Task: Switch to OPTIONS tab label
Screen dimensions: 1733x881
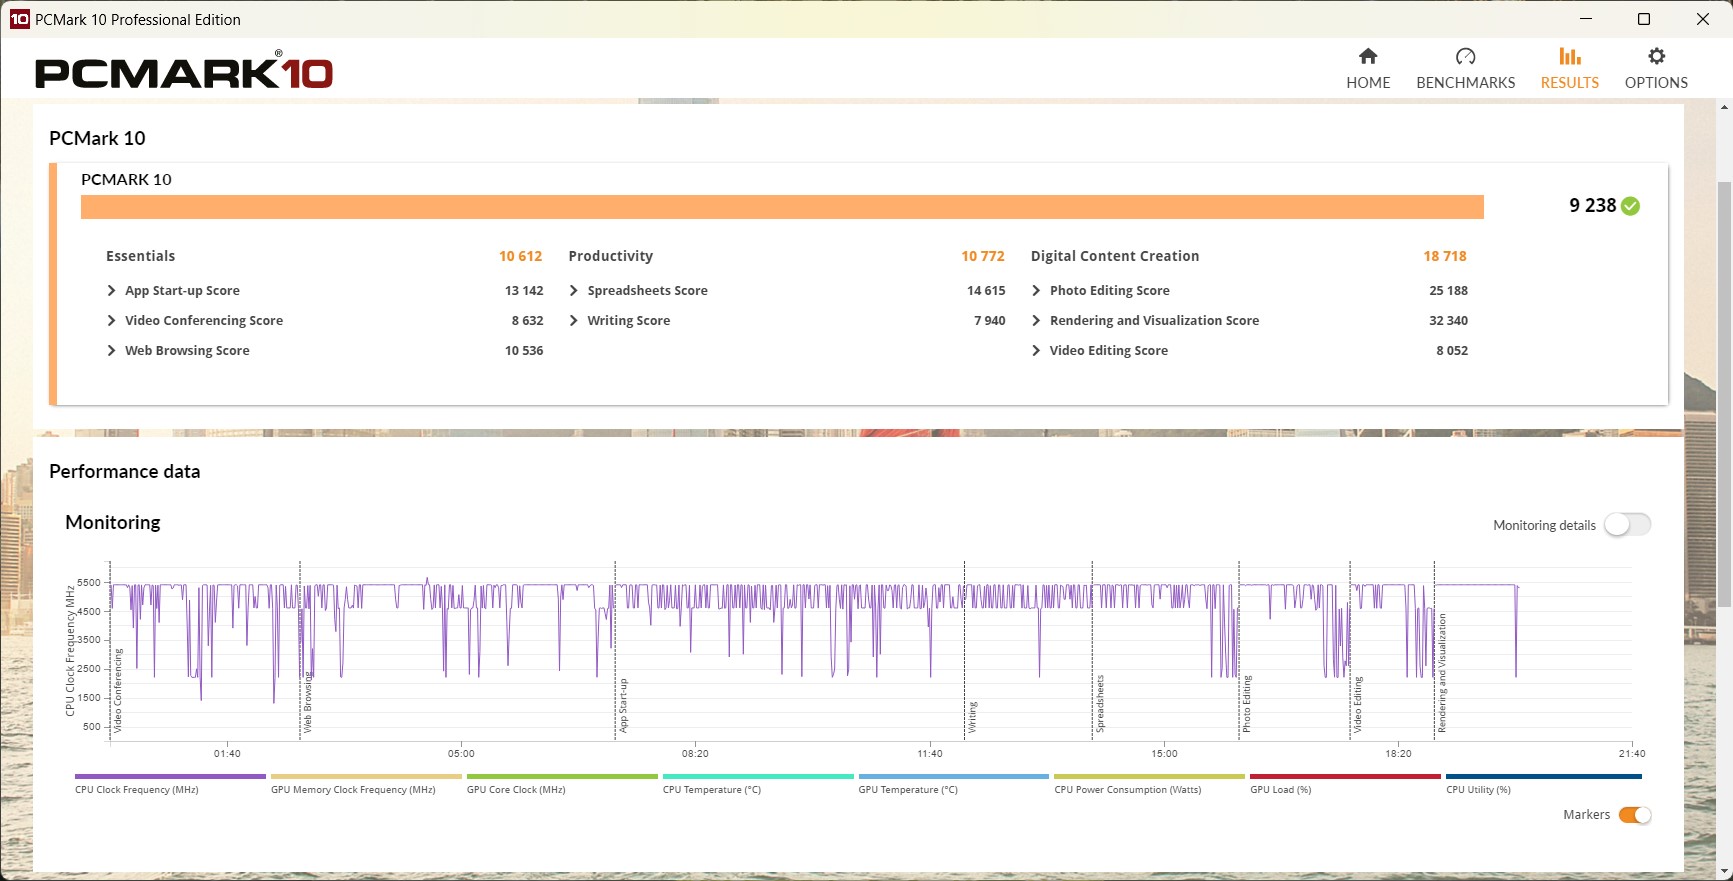Action: coord(1656,83)
